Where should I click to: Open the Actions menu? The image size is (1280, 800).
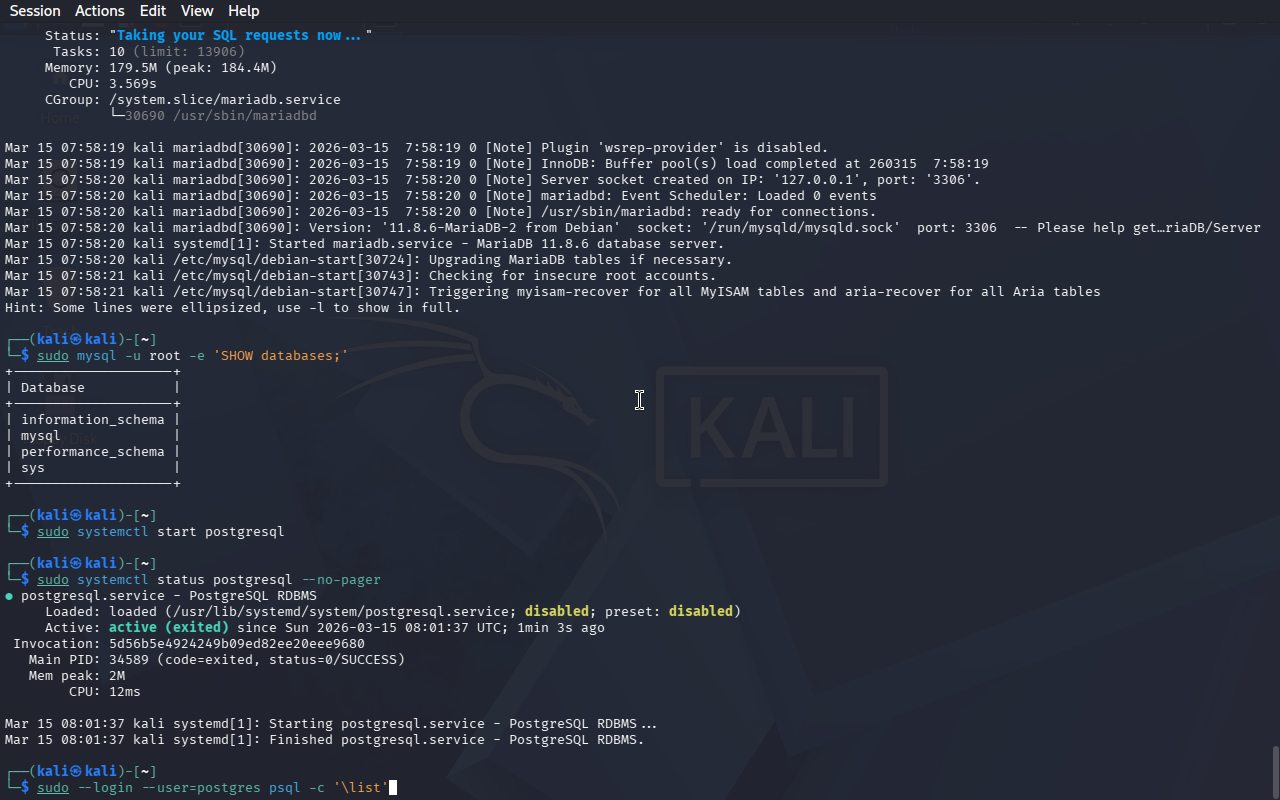100,11
